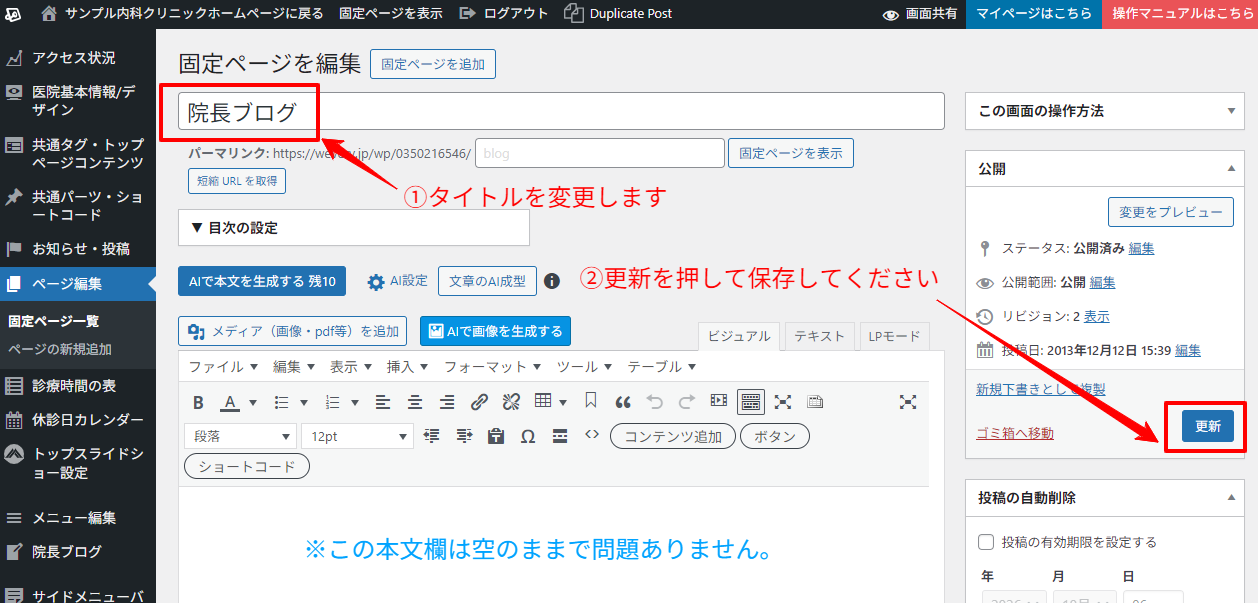Insert a numbered list

[x=333, y=402]
